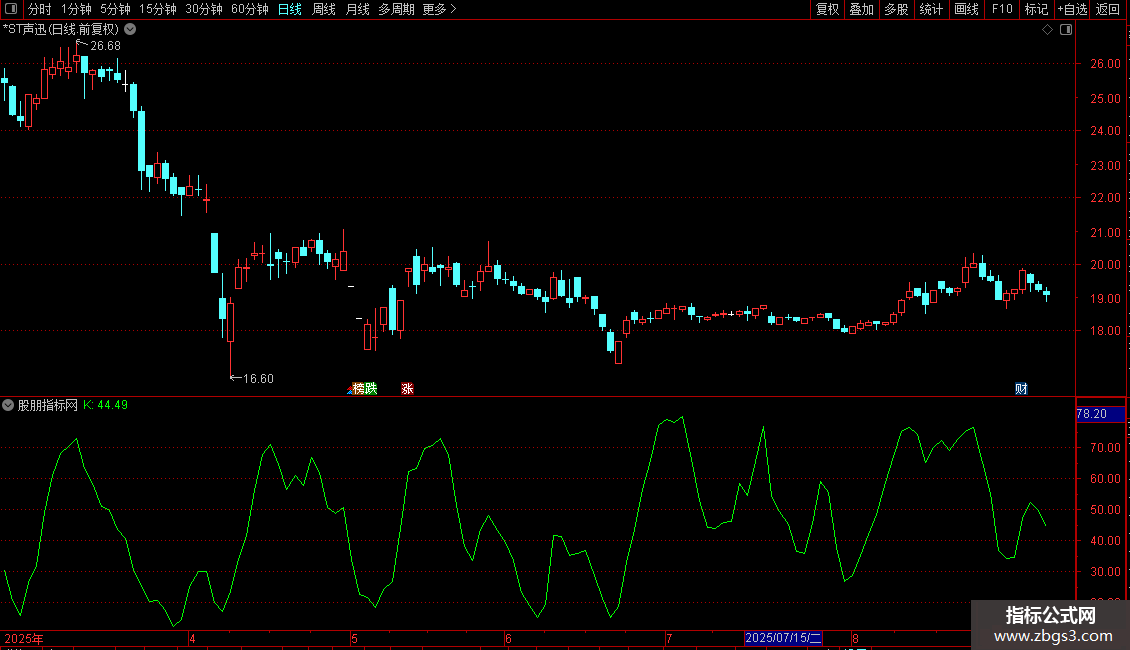Click the 叠加 overlay button
1130x650 pixels.
[861, 9]
